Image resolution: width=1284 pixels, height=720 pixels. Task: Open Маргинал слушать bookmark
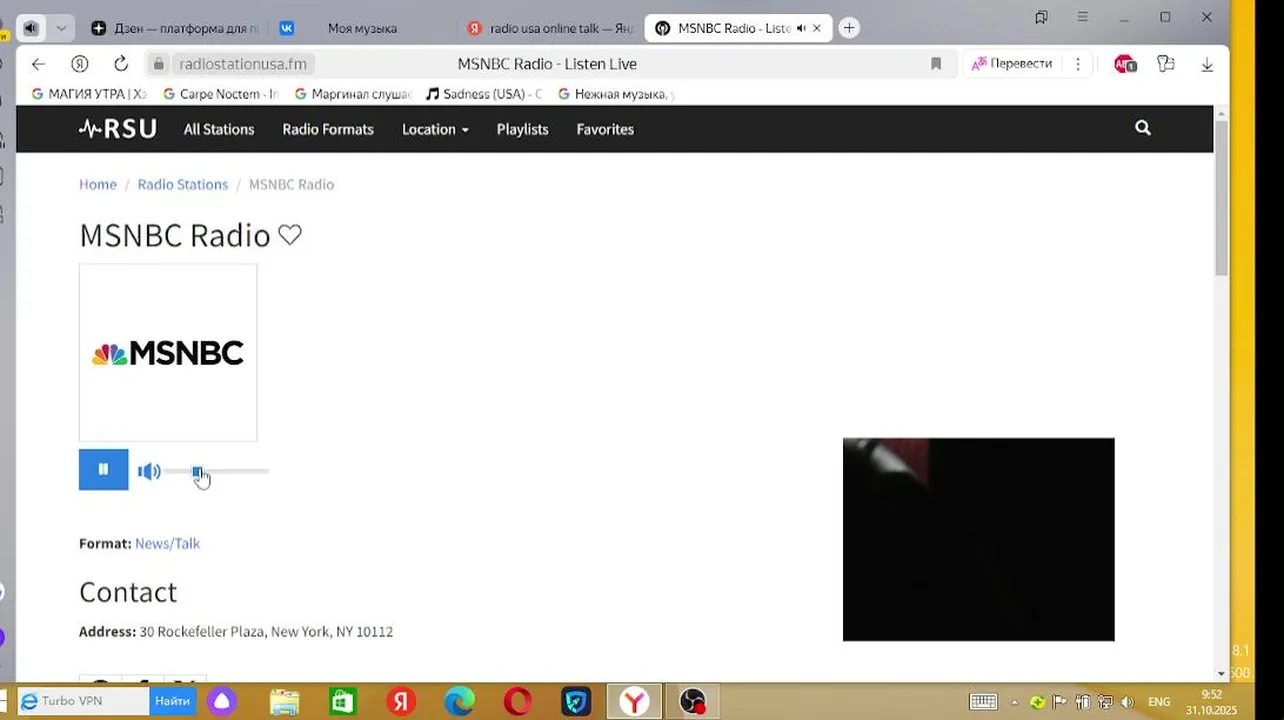(353, 94)
